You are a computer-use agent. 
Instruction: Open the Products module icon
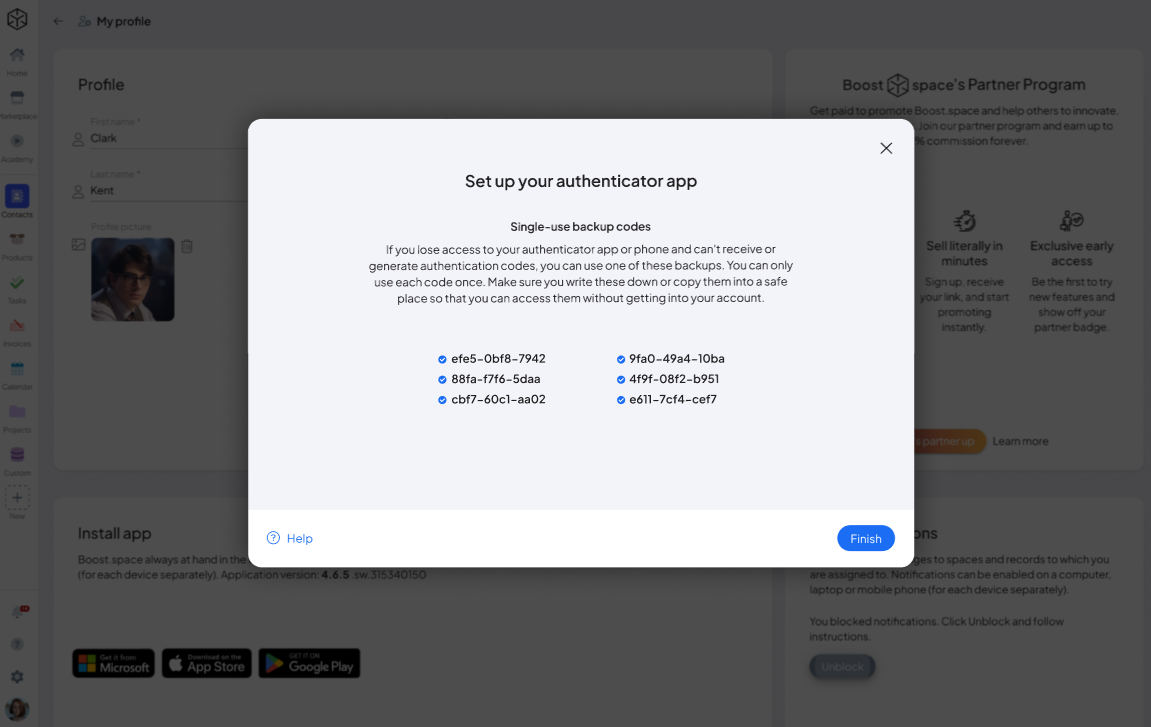pyautogui.click(x=17, y=239)
